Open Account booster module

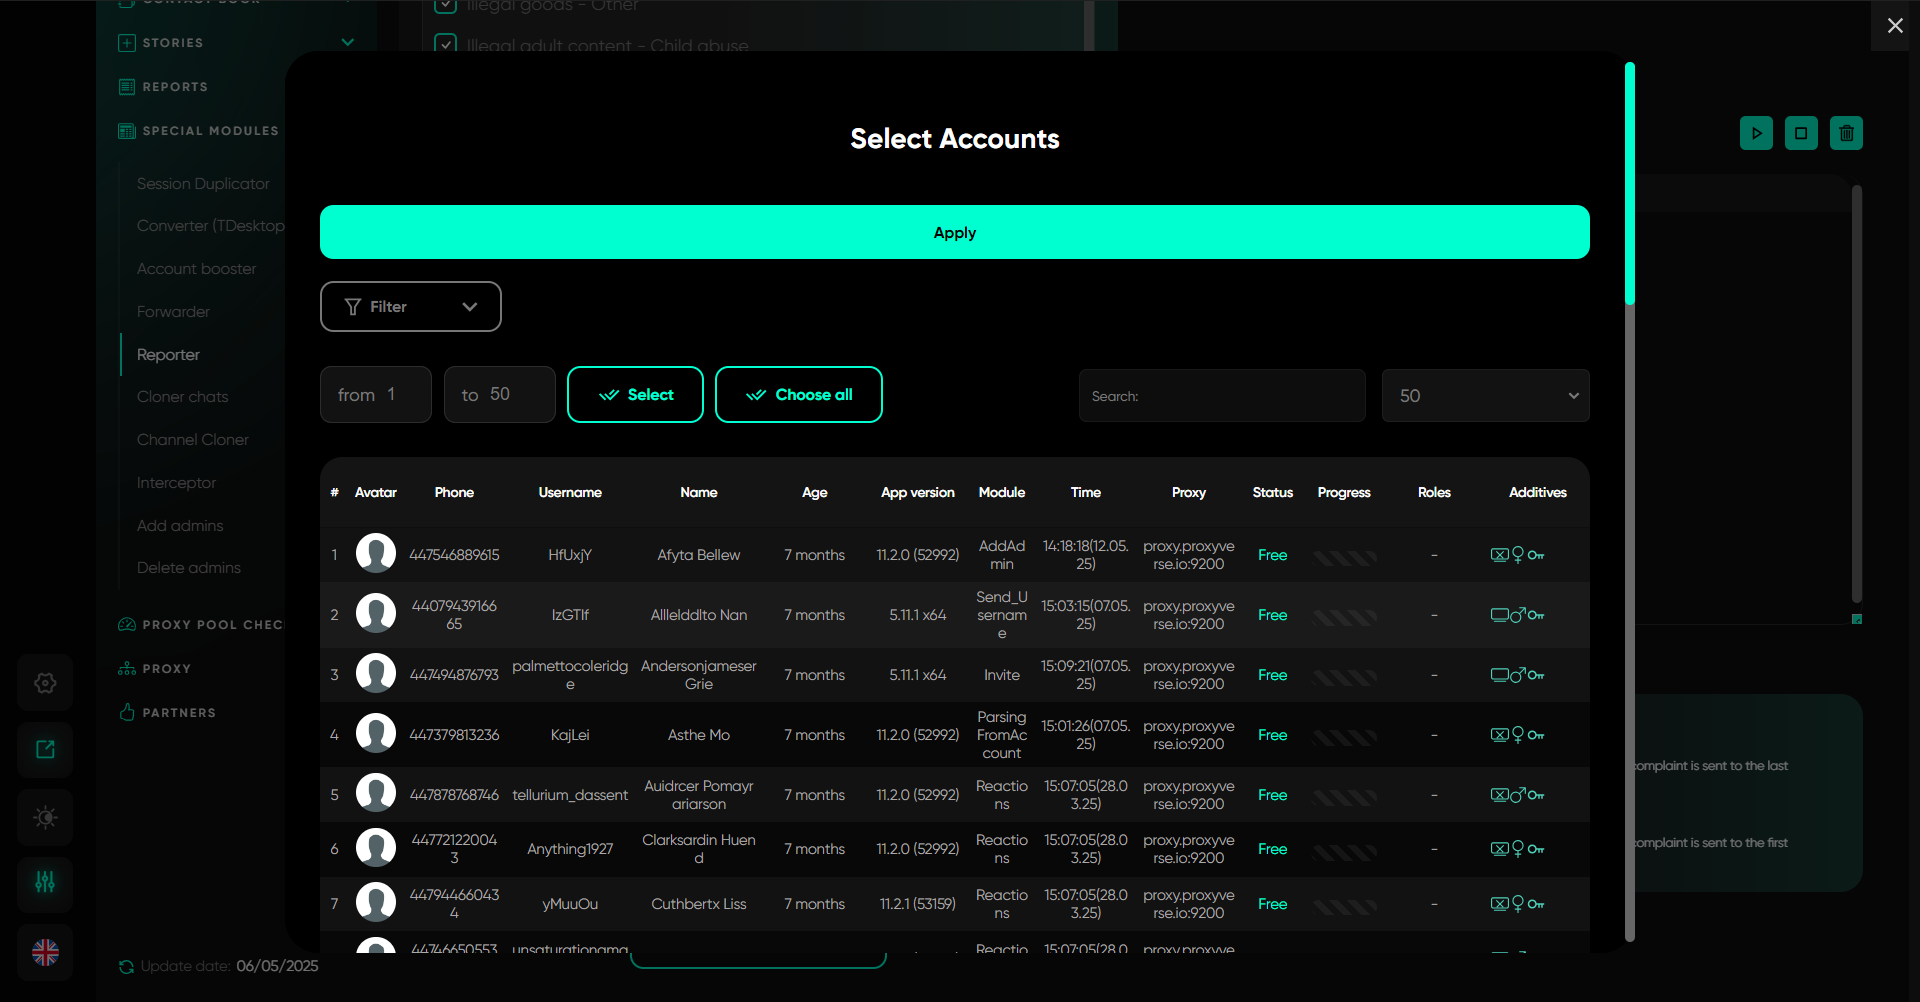196,269
